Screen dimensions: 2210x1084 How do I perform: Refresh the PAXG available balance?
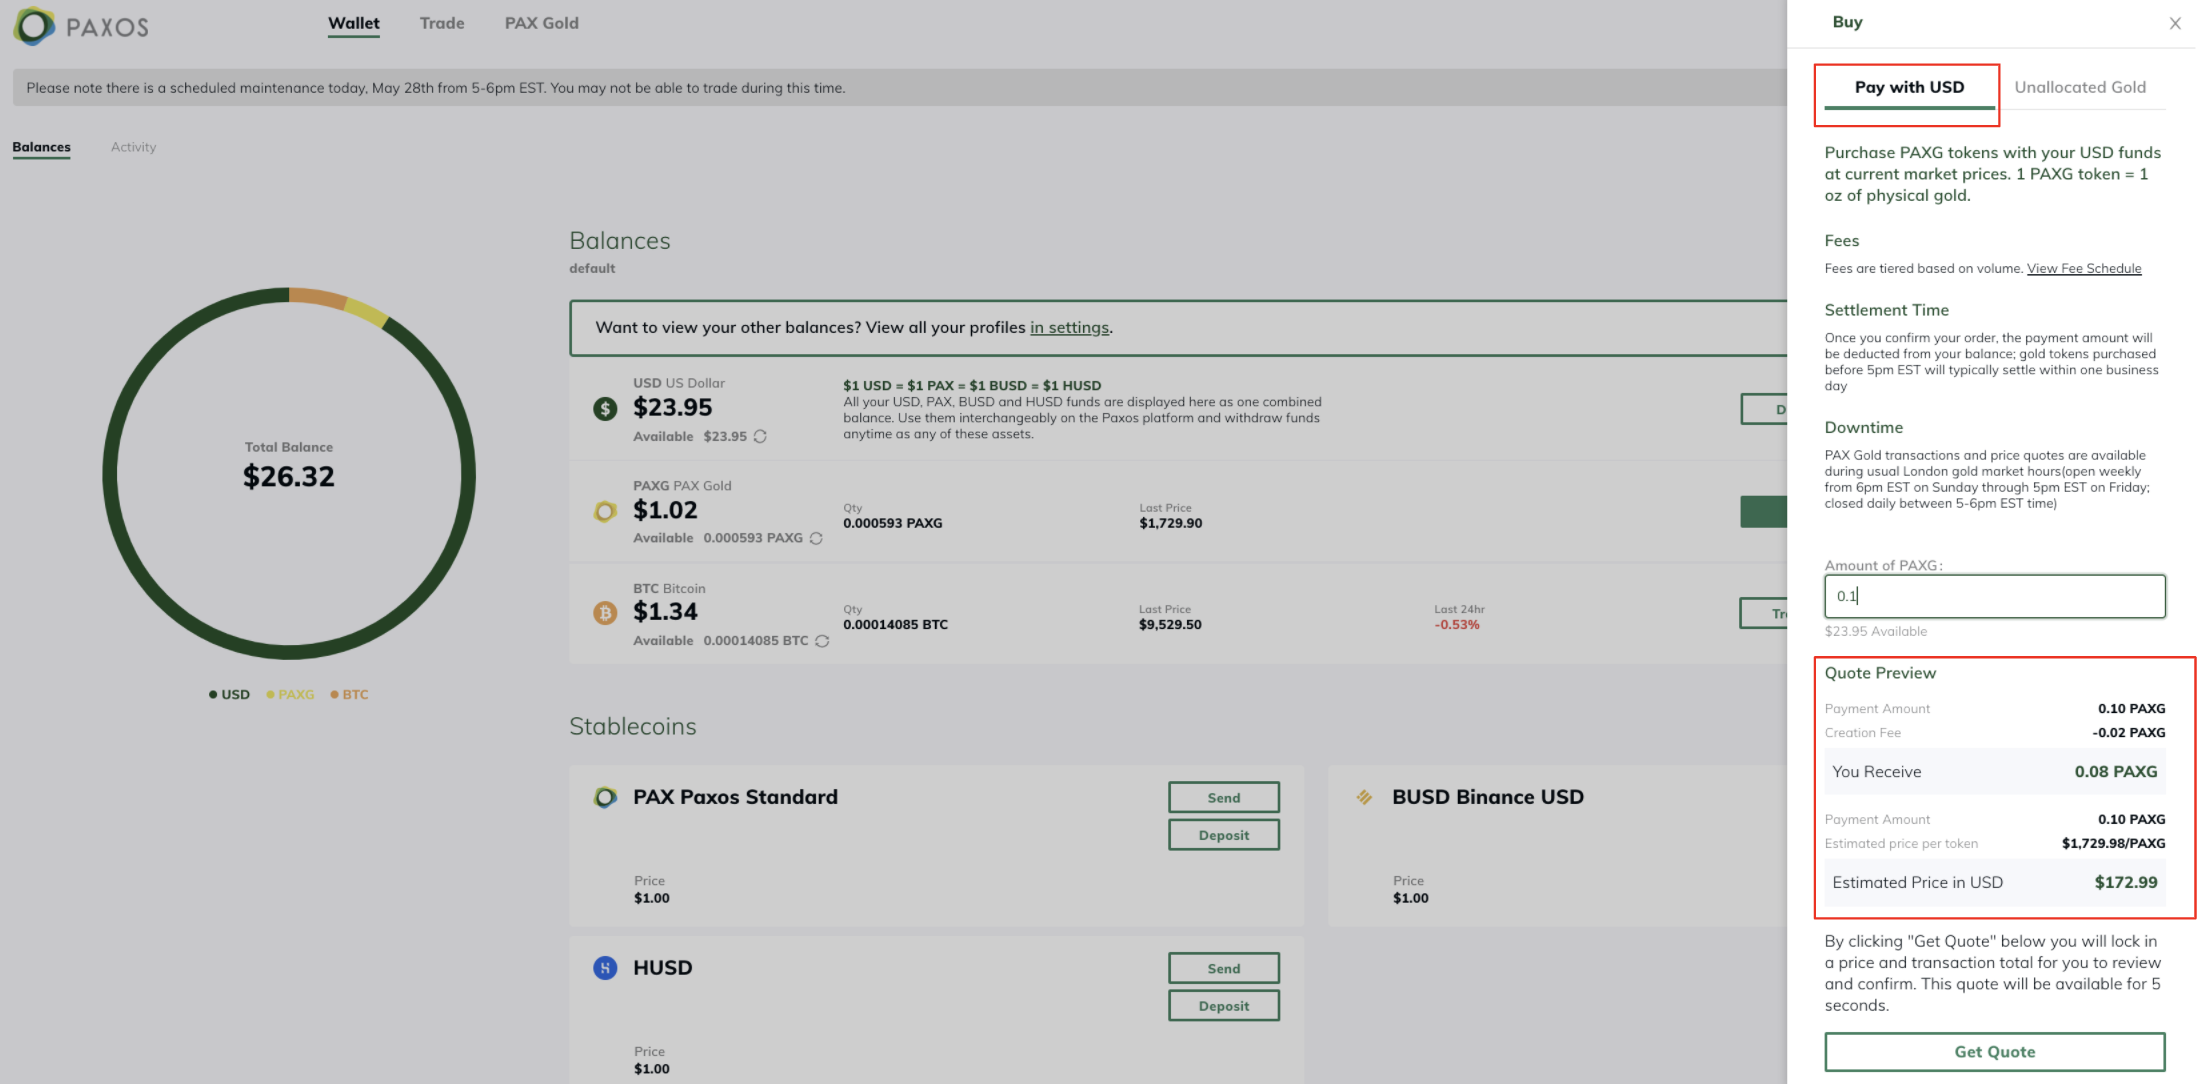816,538
